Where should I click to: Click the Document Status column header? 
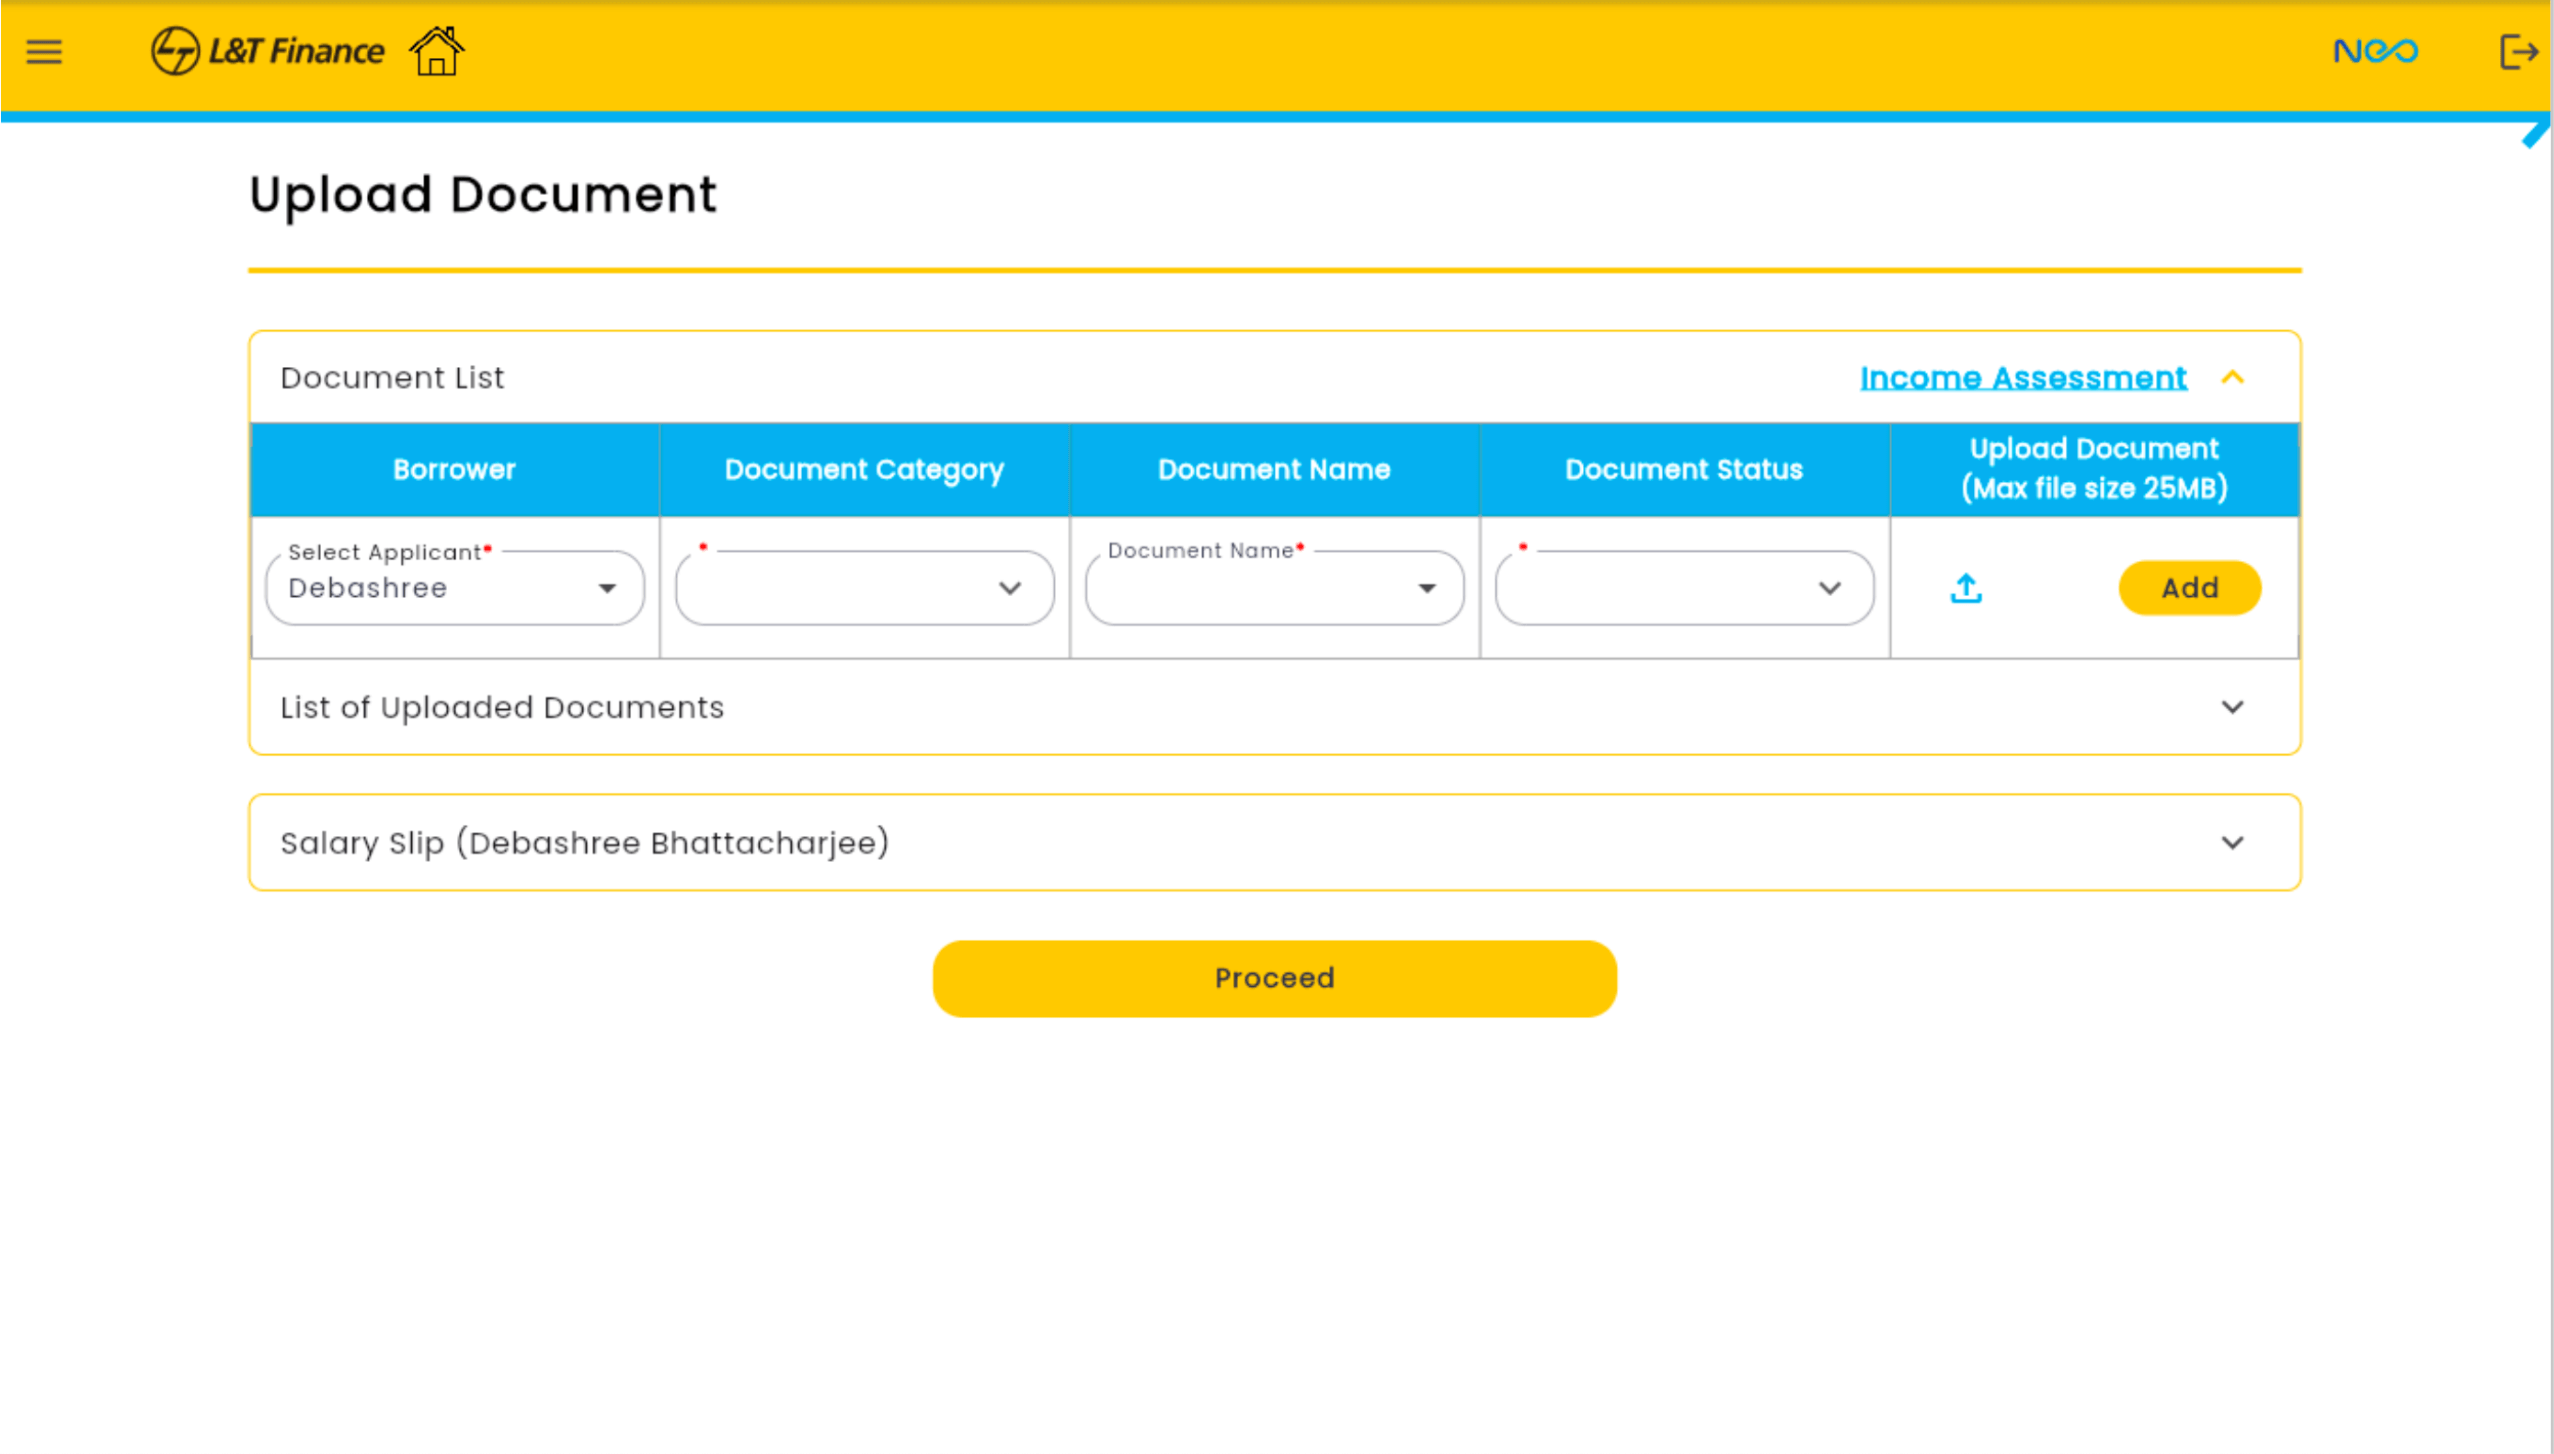click(x=1683, y=470)
